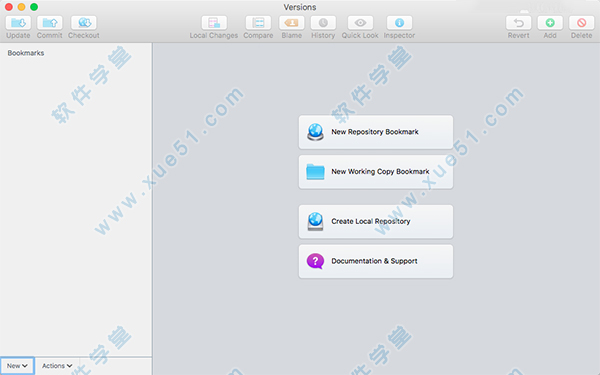Open the Inspector info icon

(x=399, y=23)
